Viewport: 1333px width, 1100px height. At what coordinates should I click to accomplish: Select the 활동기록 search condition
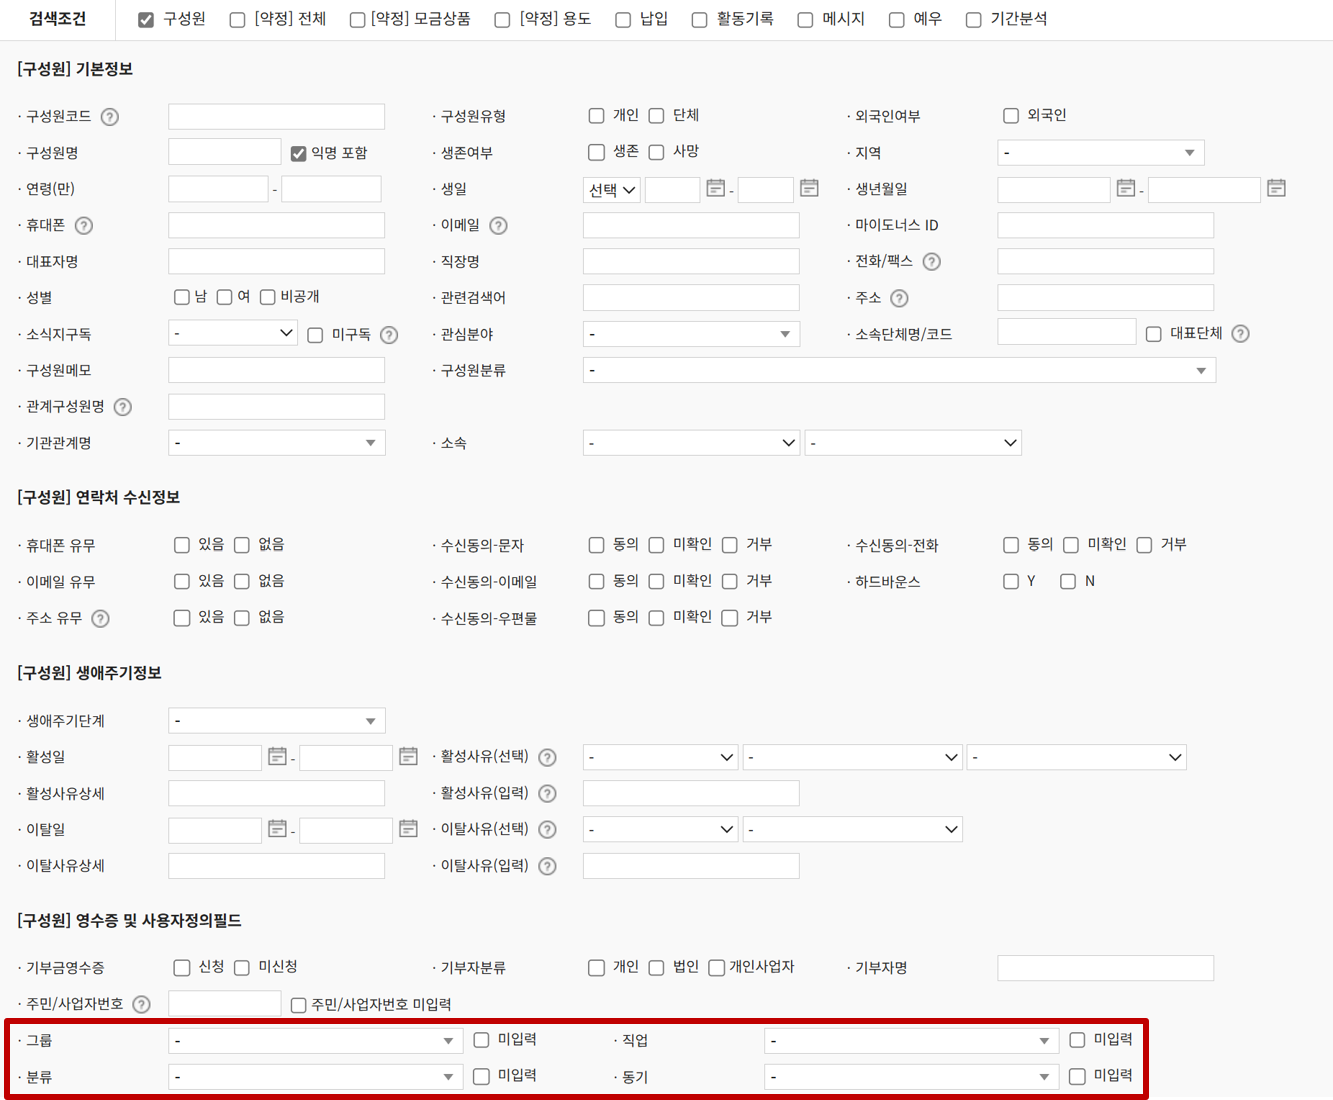pyautogui.click(x=699, y=20)
